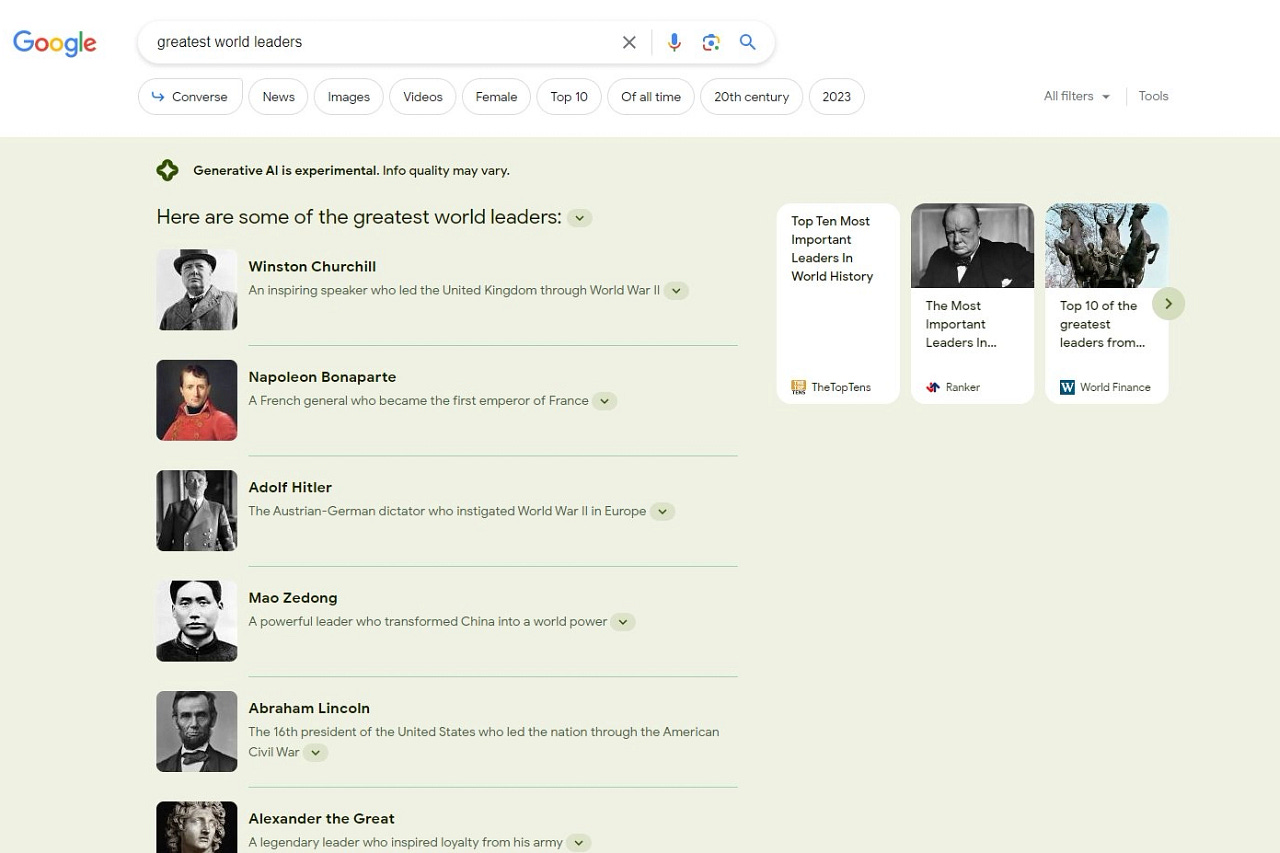Expand Alexander the Great description chevron

click(x=578, y=843)
